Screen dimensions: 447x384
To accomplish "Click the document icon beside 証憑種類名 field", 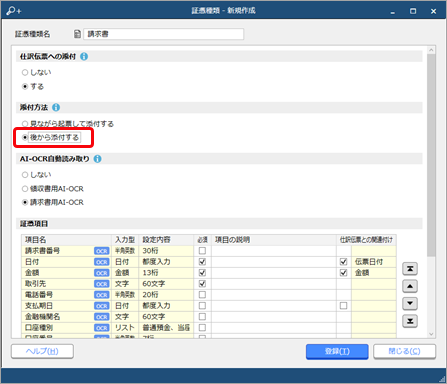I will (x=77, y=34).
